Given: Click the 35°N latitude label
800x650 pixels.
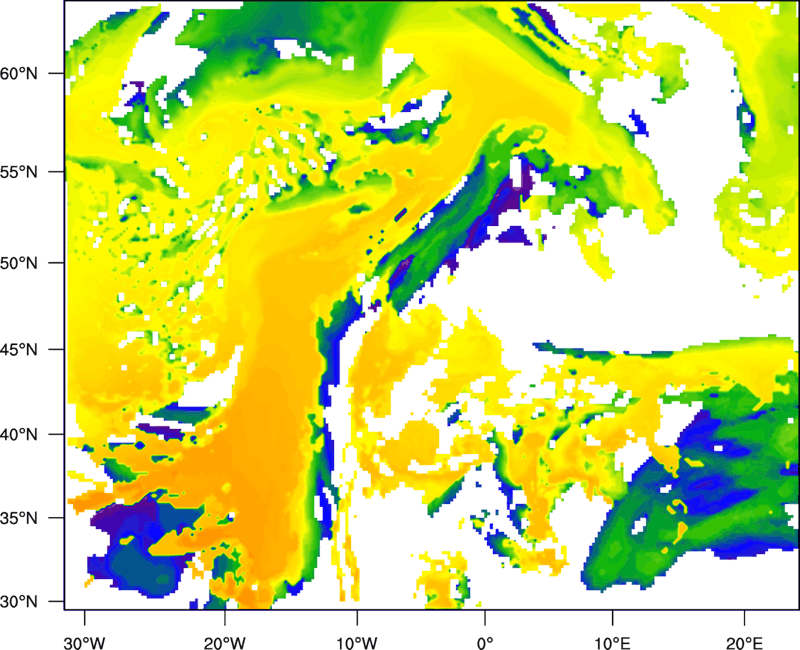Looking at the screenshot, I should click(19, 518).
